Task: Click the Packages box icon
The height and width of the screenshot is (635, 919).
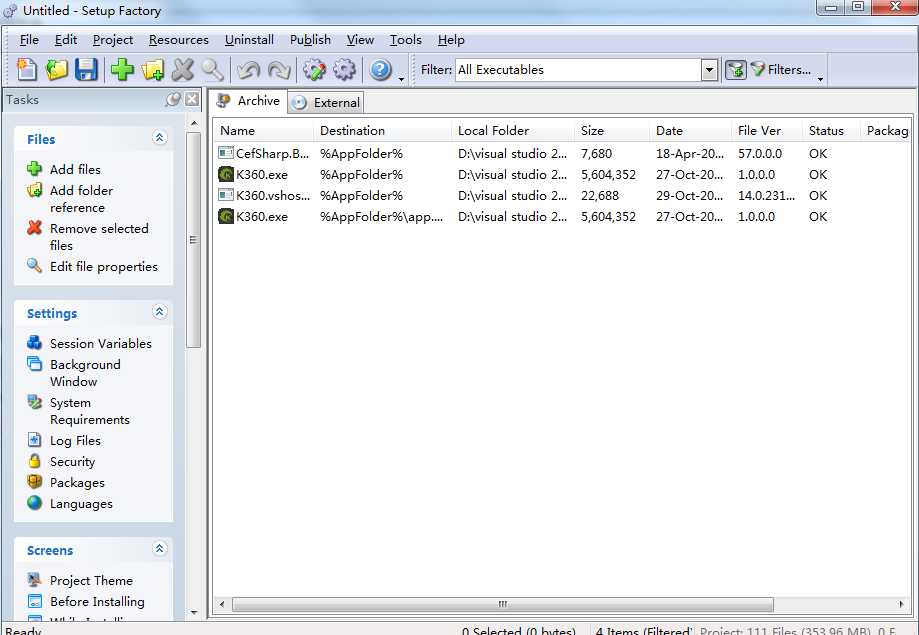Action: click(35, 482)
